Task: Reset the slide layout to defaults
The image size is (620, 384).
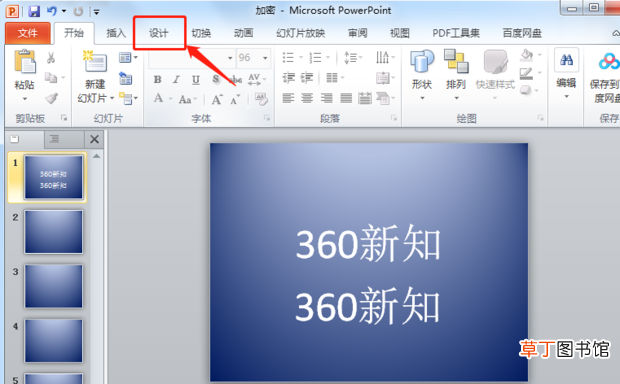Action: [126, 78]
